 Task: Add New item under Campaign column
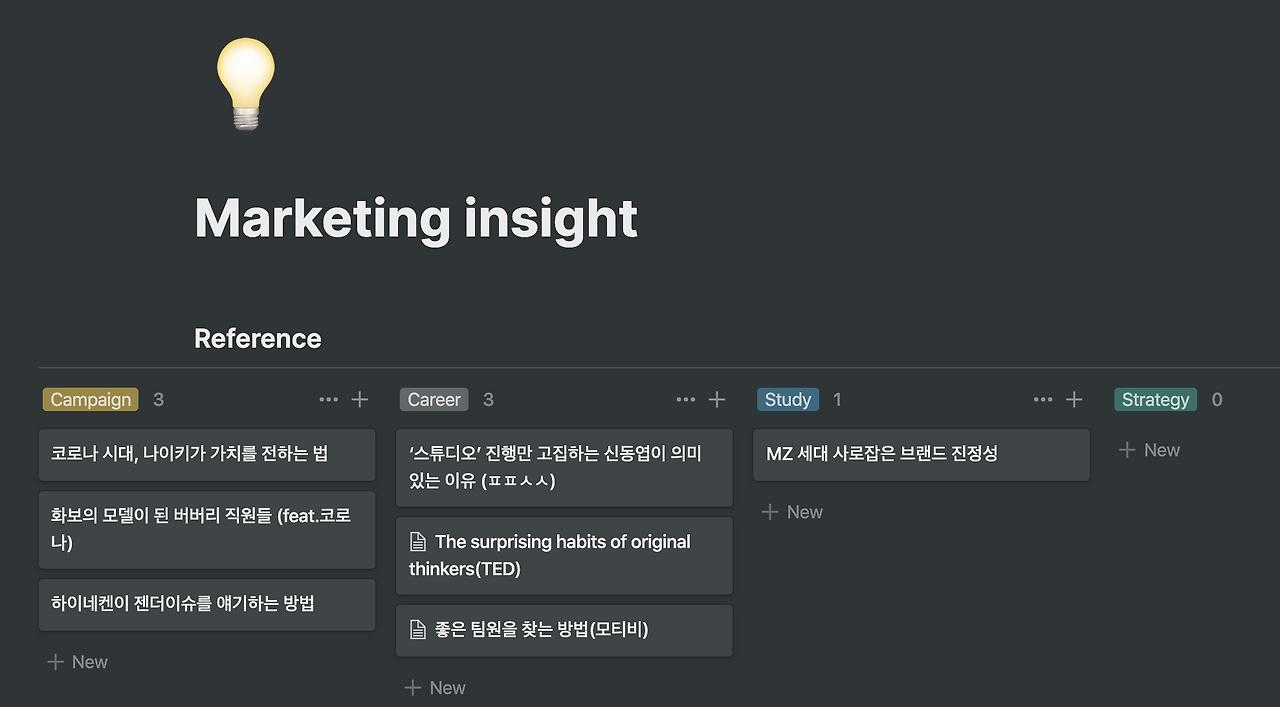coord(78,662)
